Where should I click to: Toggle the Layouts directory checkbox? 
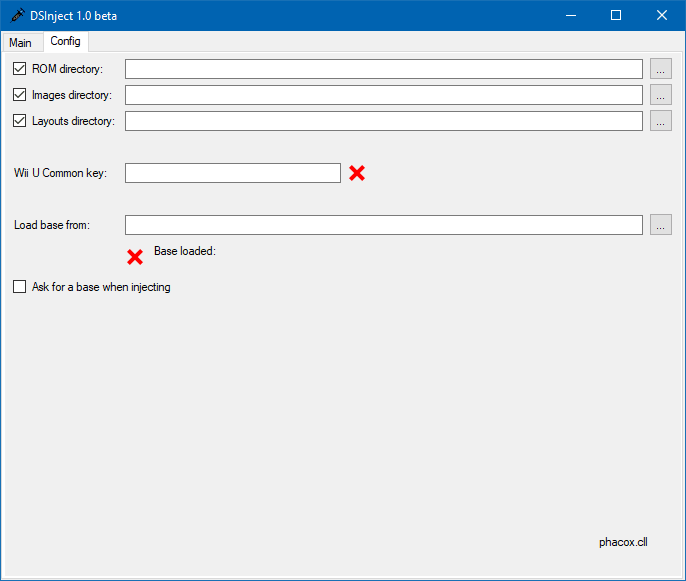19,121
